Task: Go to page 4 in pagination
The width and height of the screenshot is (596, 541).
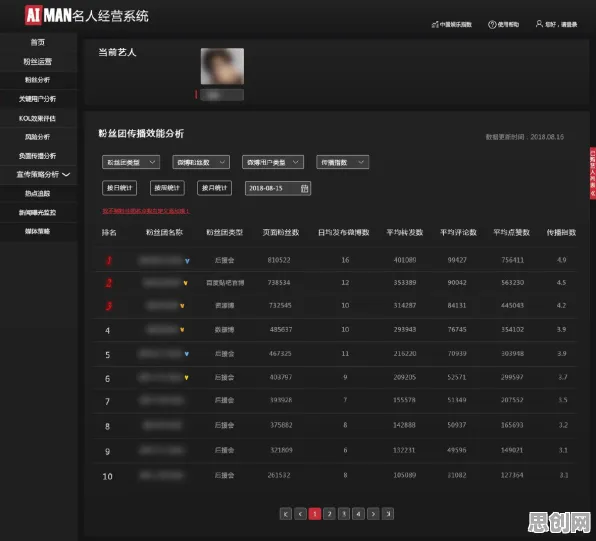Action: point(358,514)
